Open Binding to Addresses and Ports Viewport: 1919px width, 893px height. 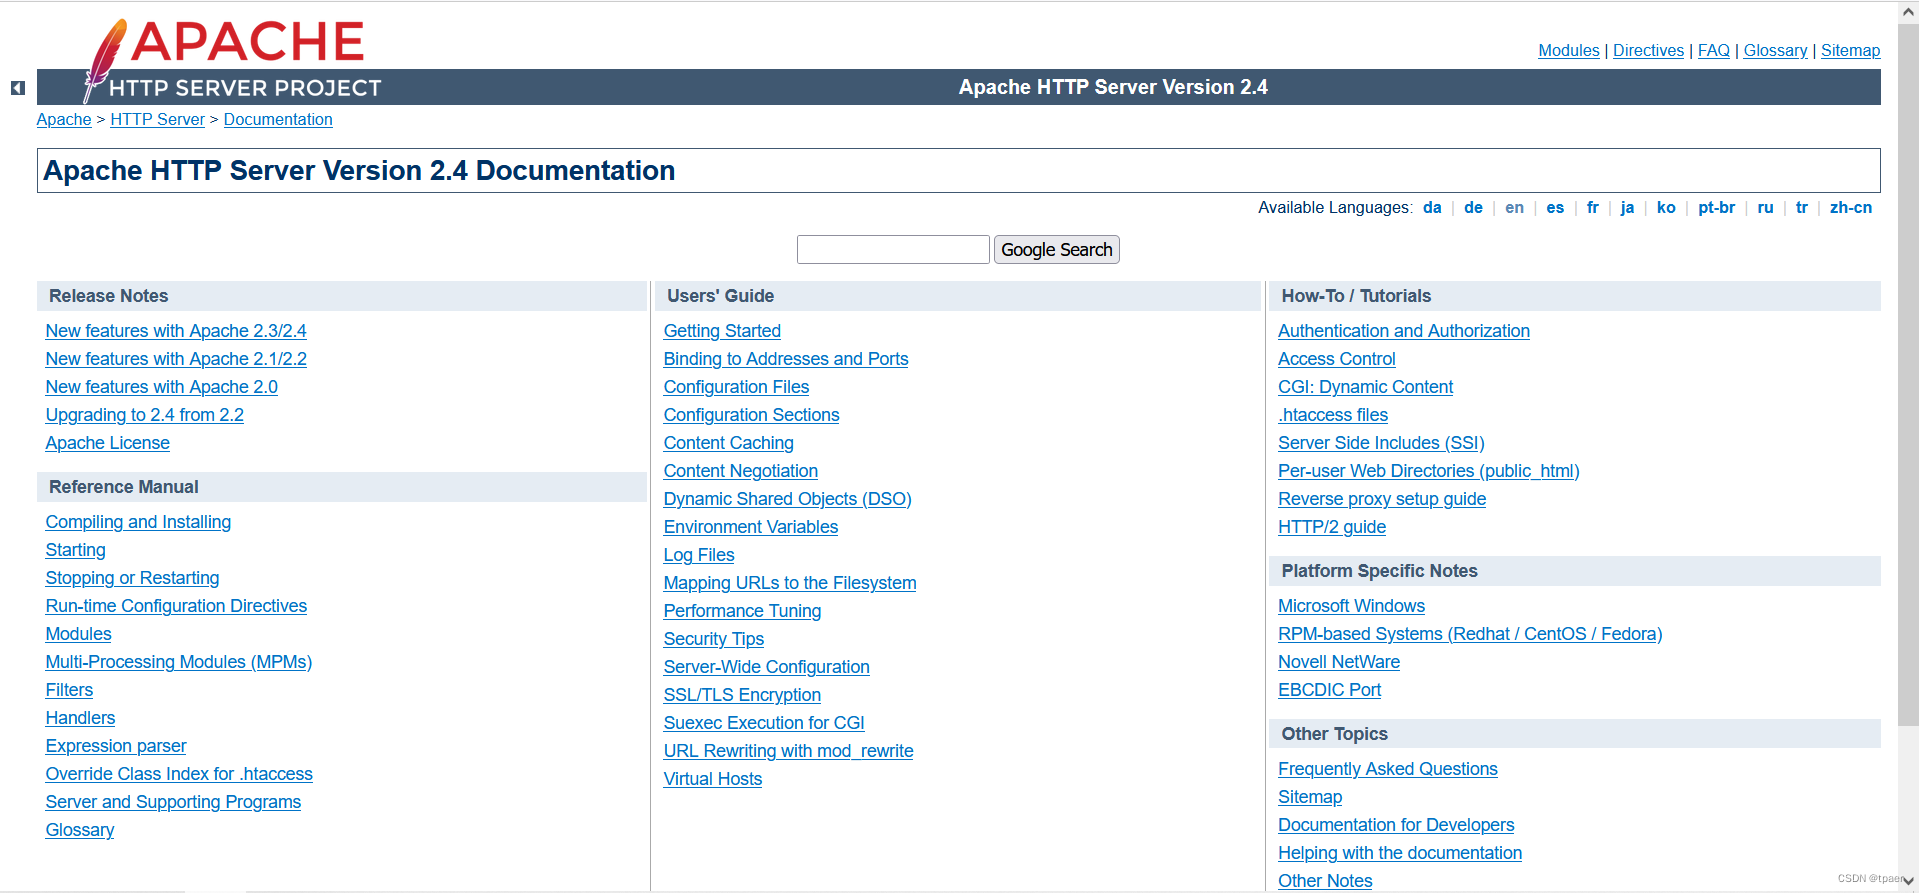tap(786, 359)
